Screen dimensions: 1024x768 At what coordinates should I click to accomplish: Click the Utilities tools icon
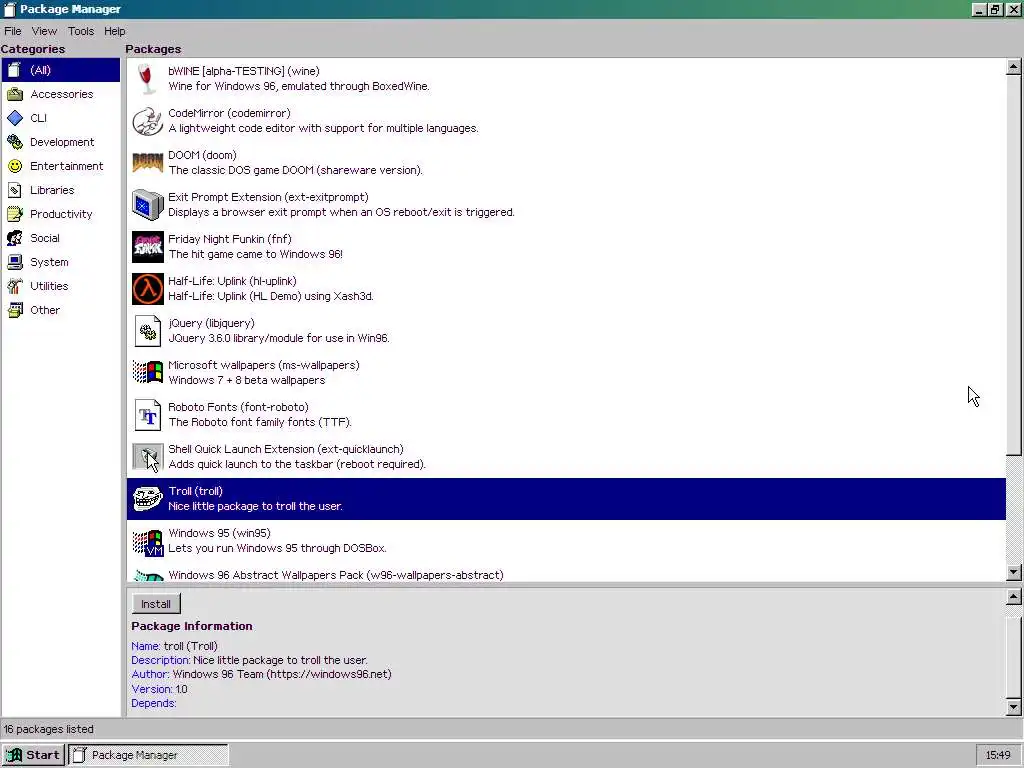15,286
